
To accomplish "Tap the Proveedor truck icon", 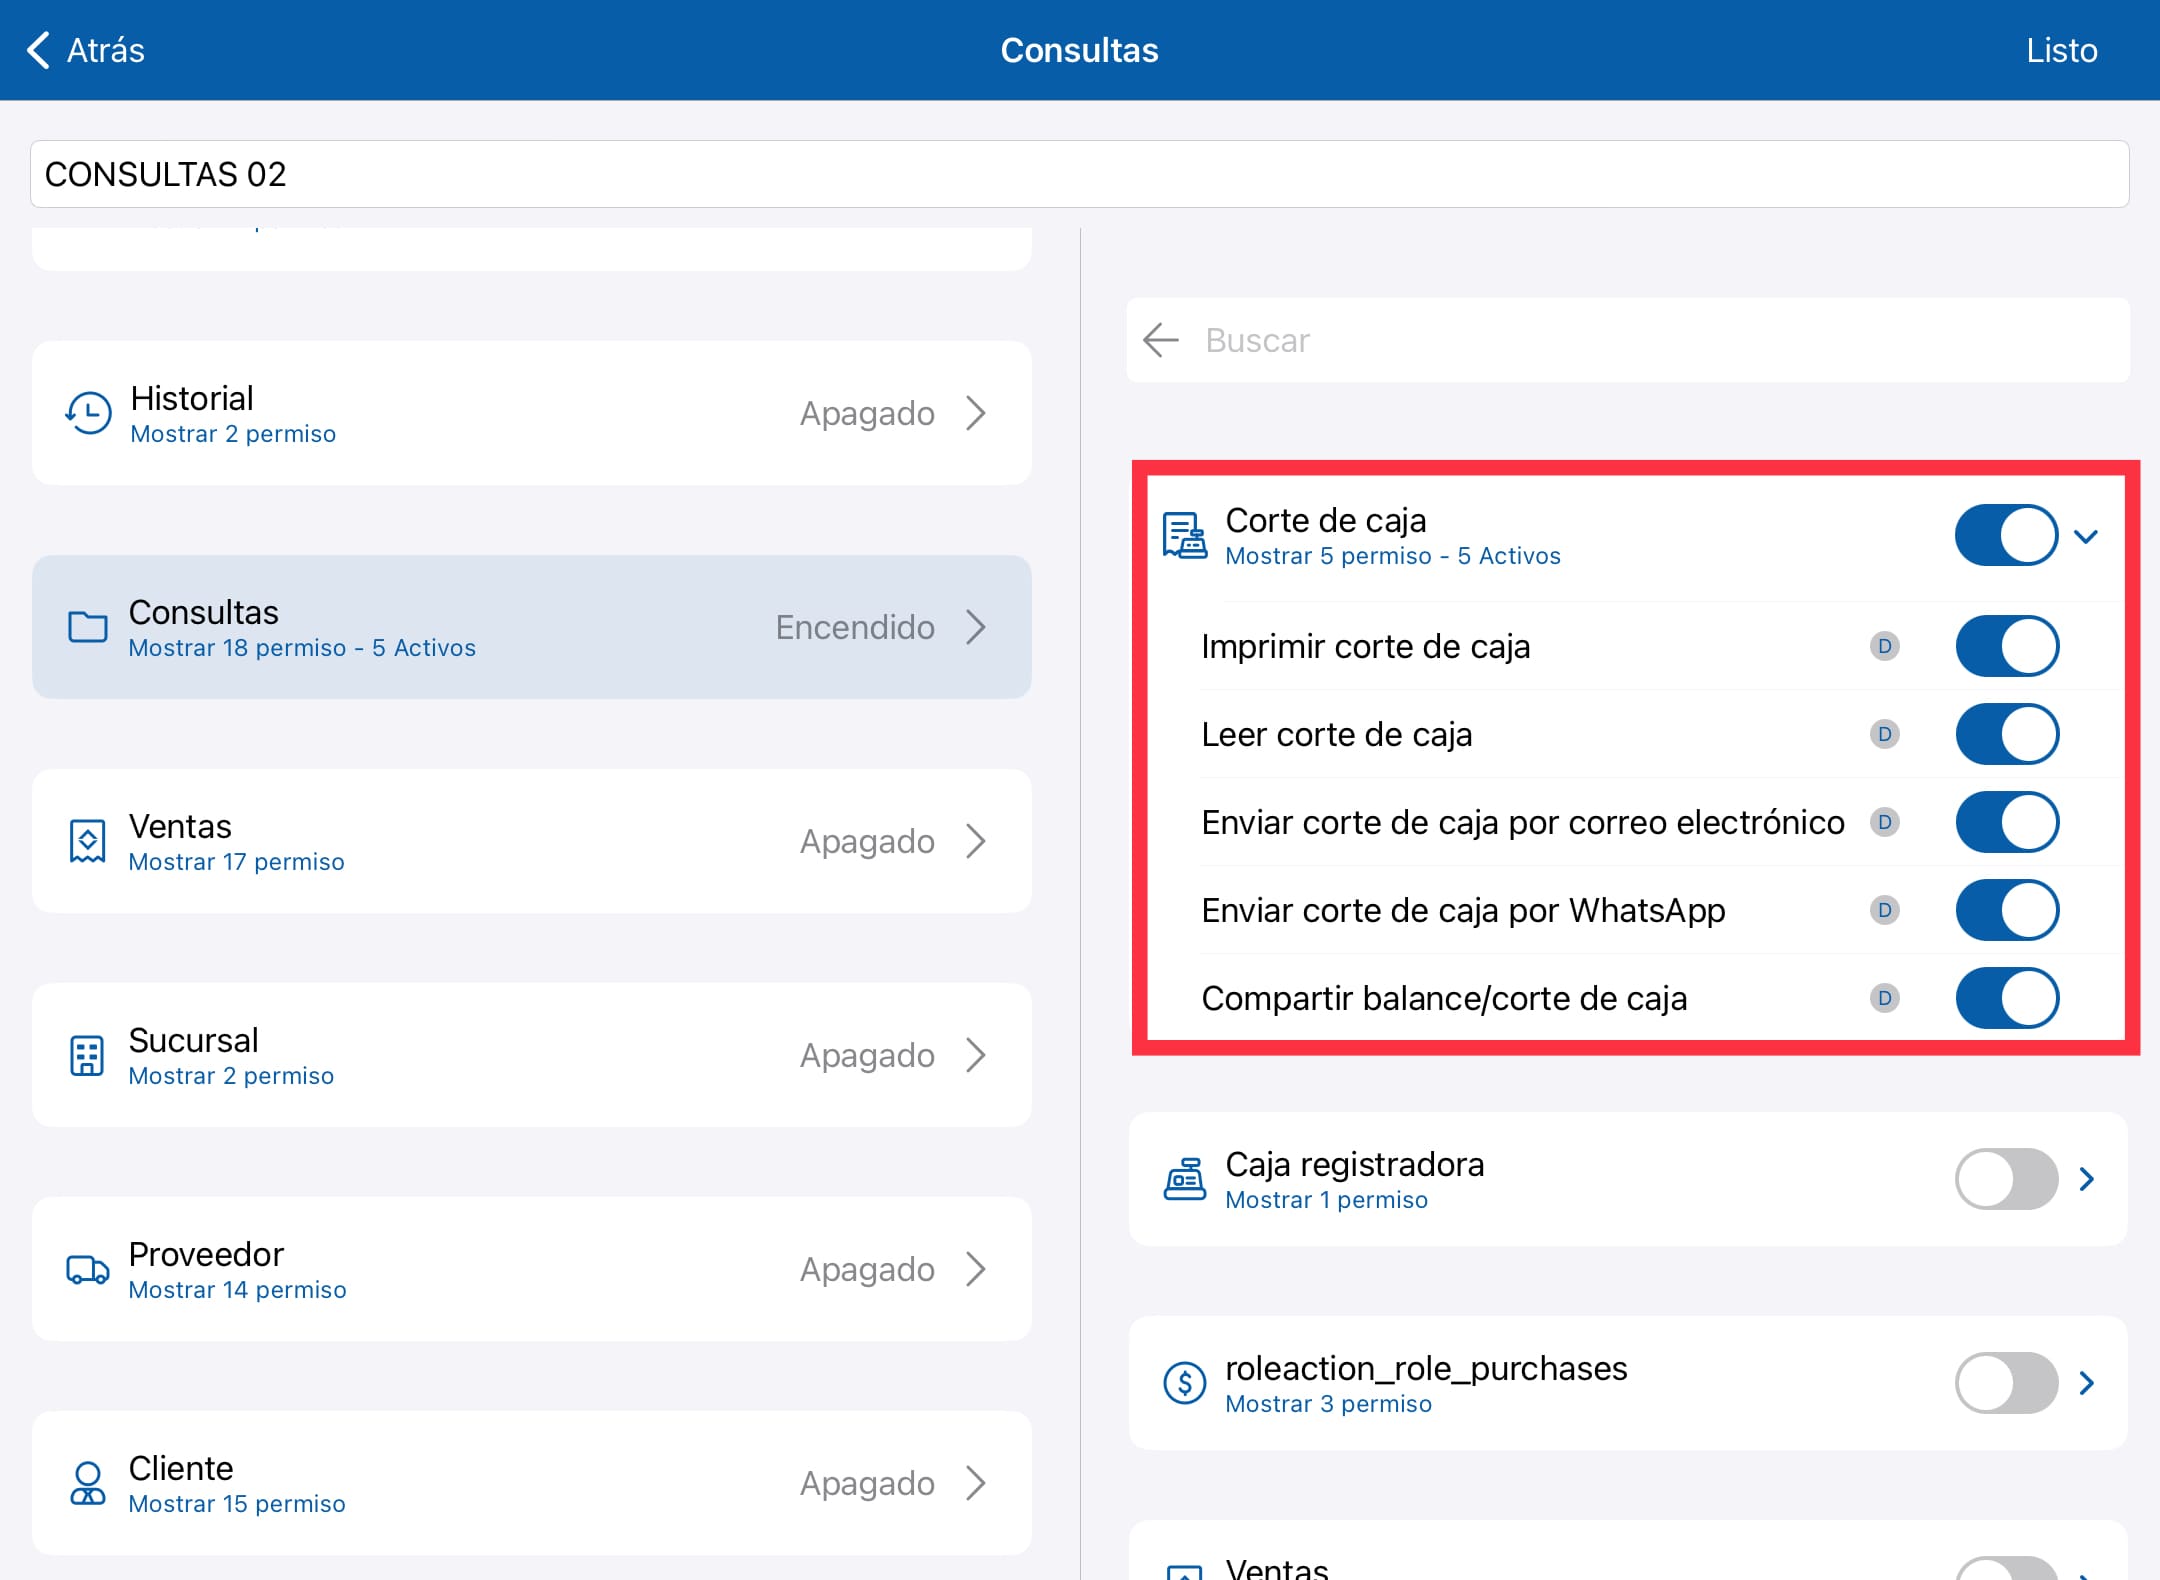I will click(88, 1269).
